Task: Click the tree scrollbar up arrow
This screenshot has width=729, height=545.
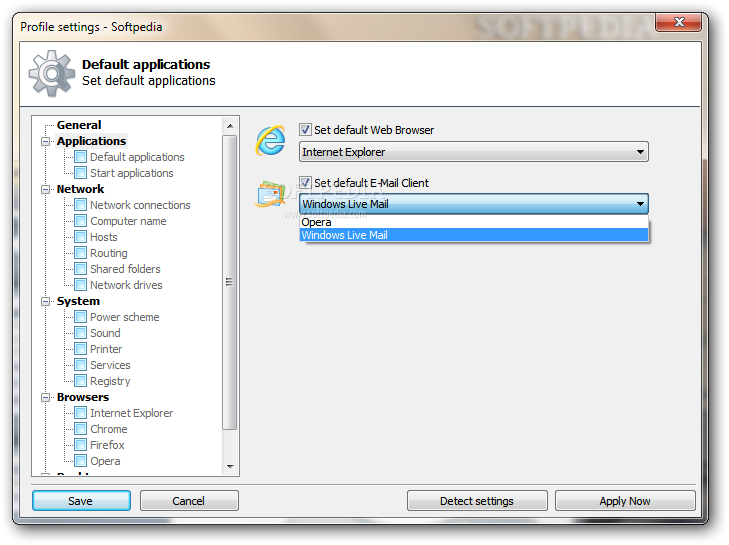Action: click(x=230, y=126)
